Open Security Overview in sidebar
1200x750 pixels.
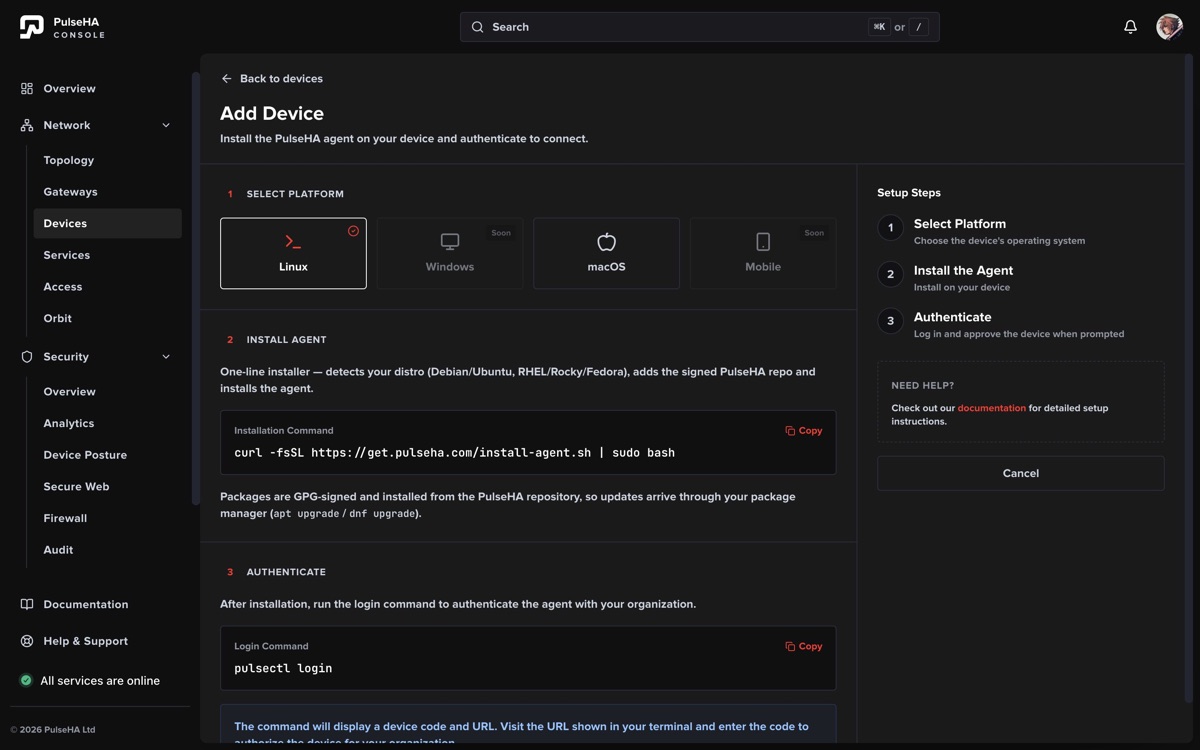click(x=107, y=392)
